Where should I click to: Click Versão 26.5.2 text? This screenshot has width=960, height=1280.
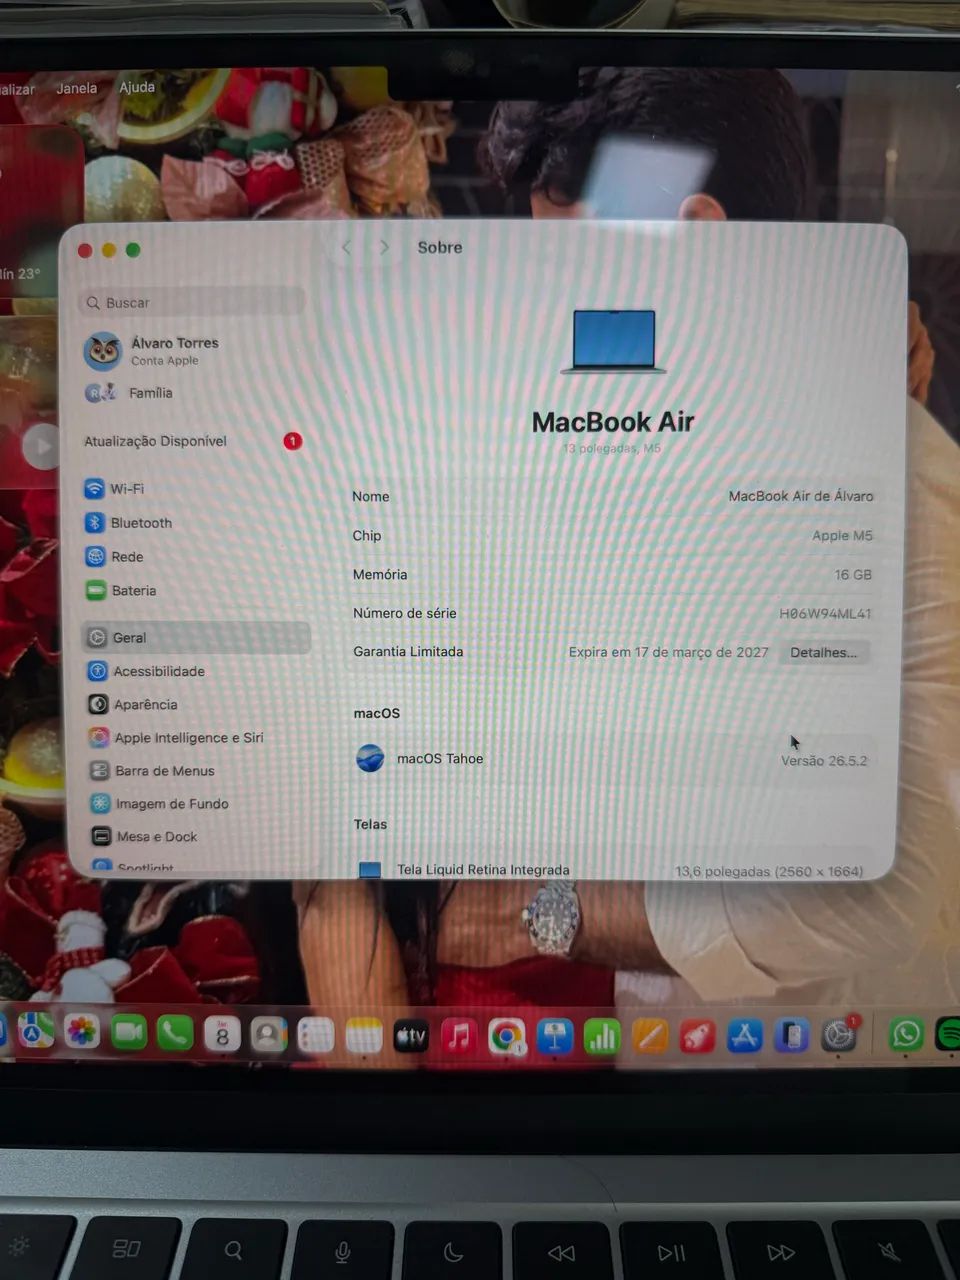click(824, 761)
